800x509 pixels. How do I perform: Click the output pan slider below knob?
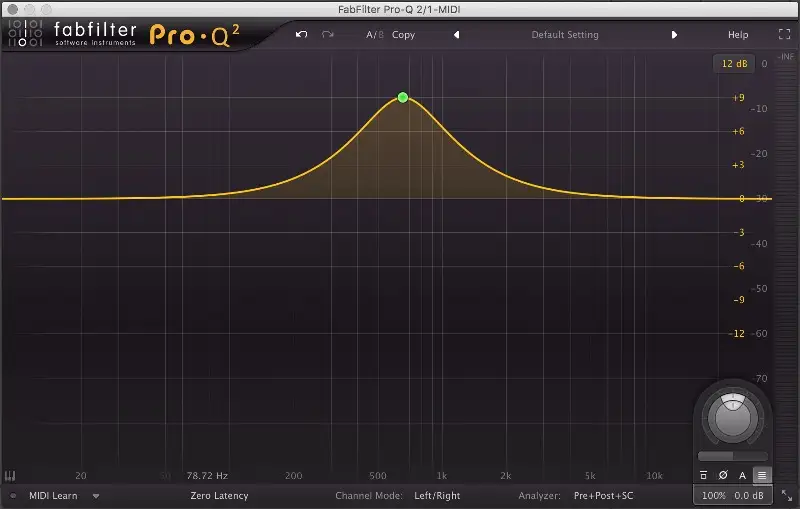click(x=732, y=456)
